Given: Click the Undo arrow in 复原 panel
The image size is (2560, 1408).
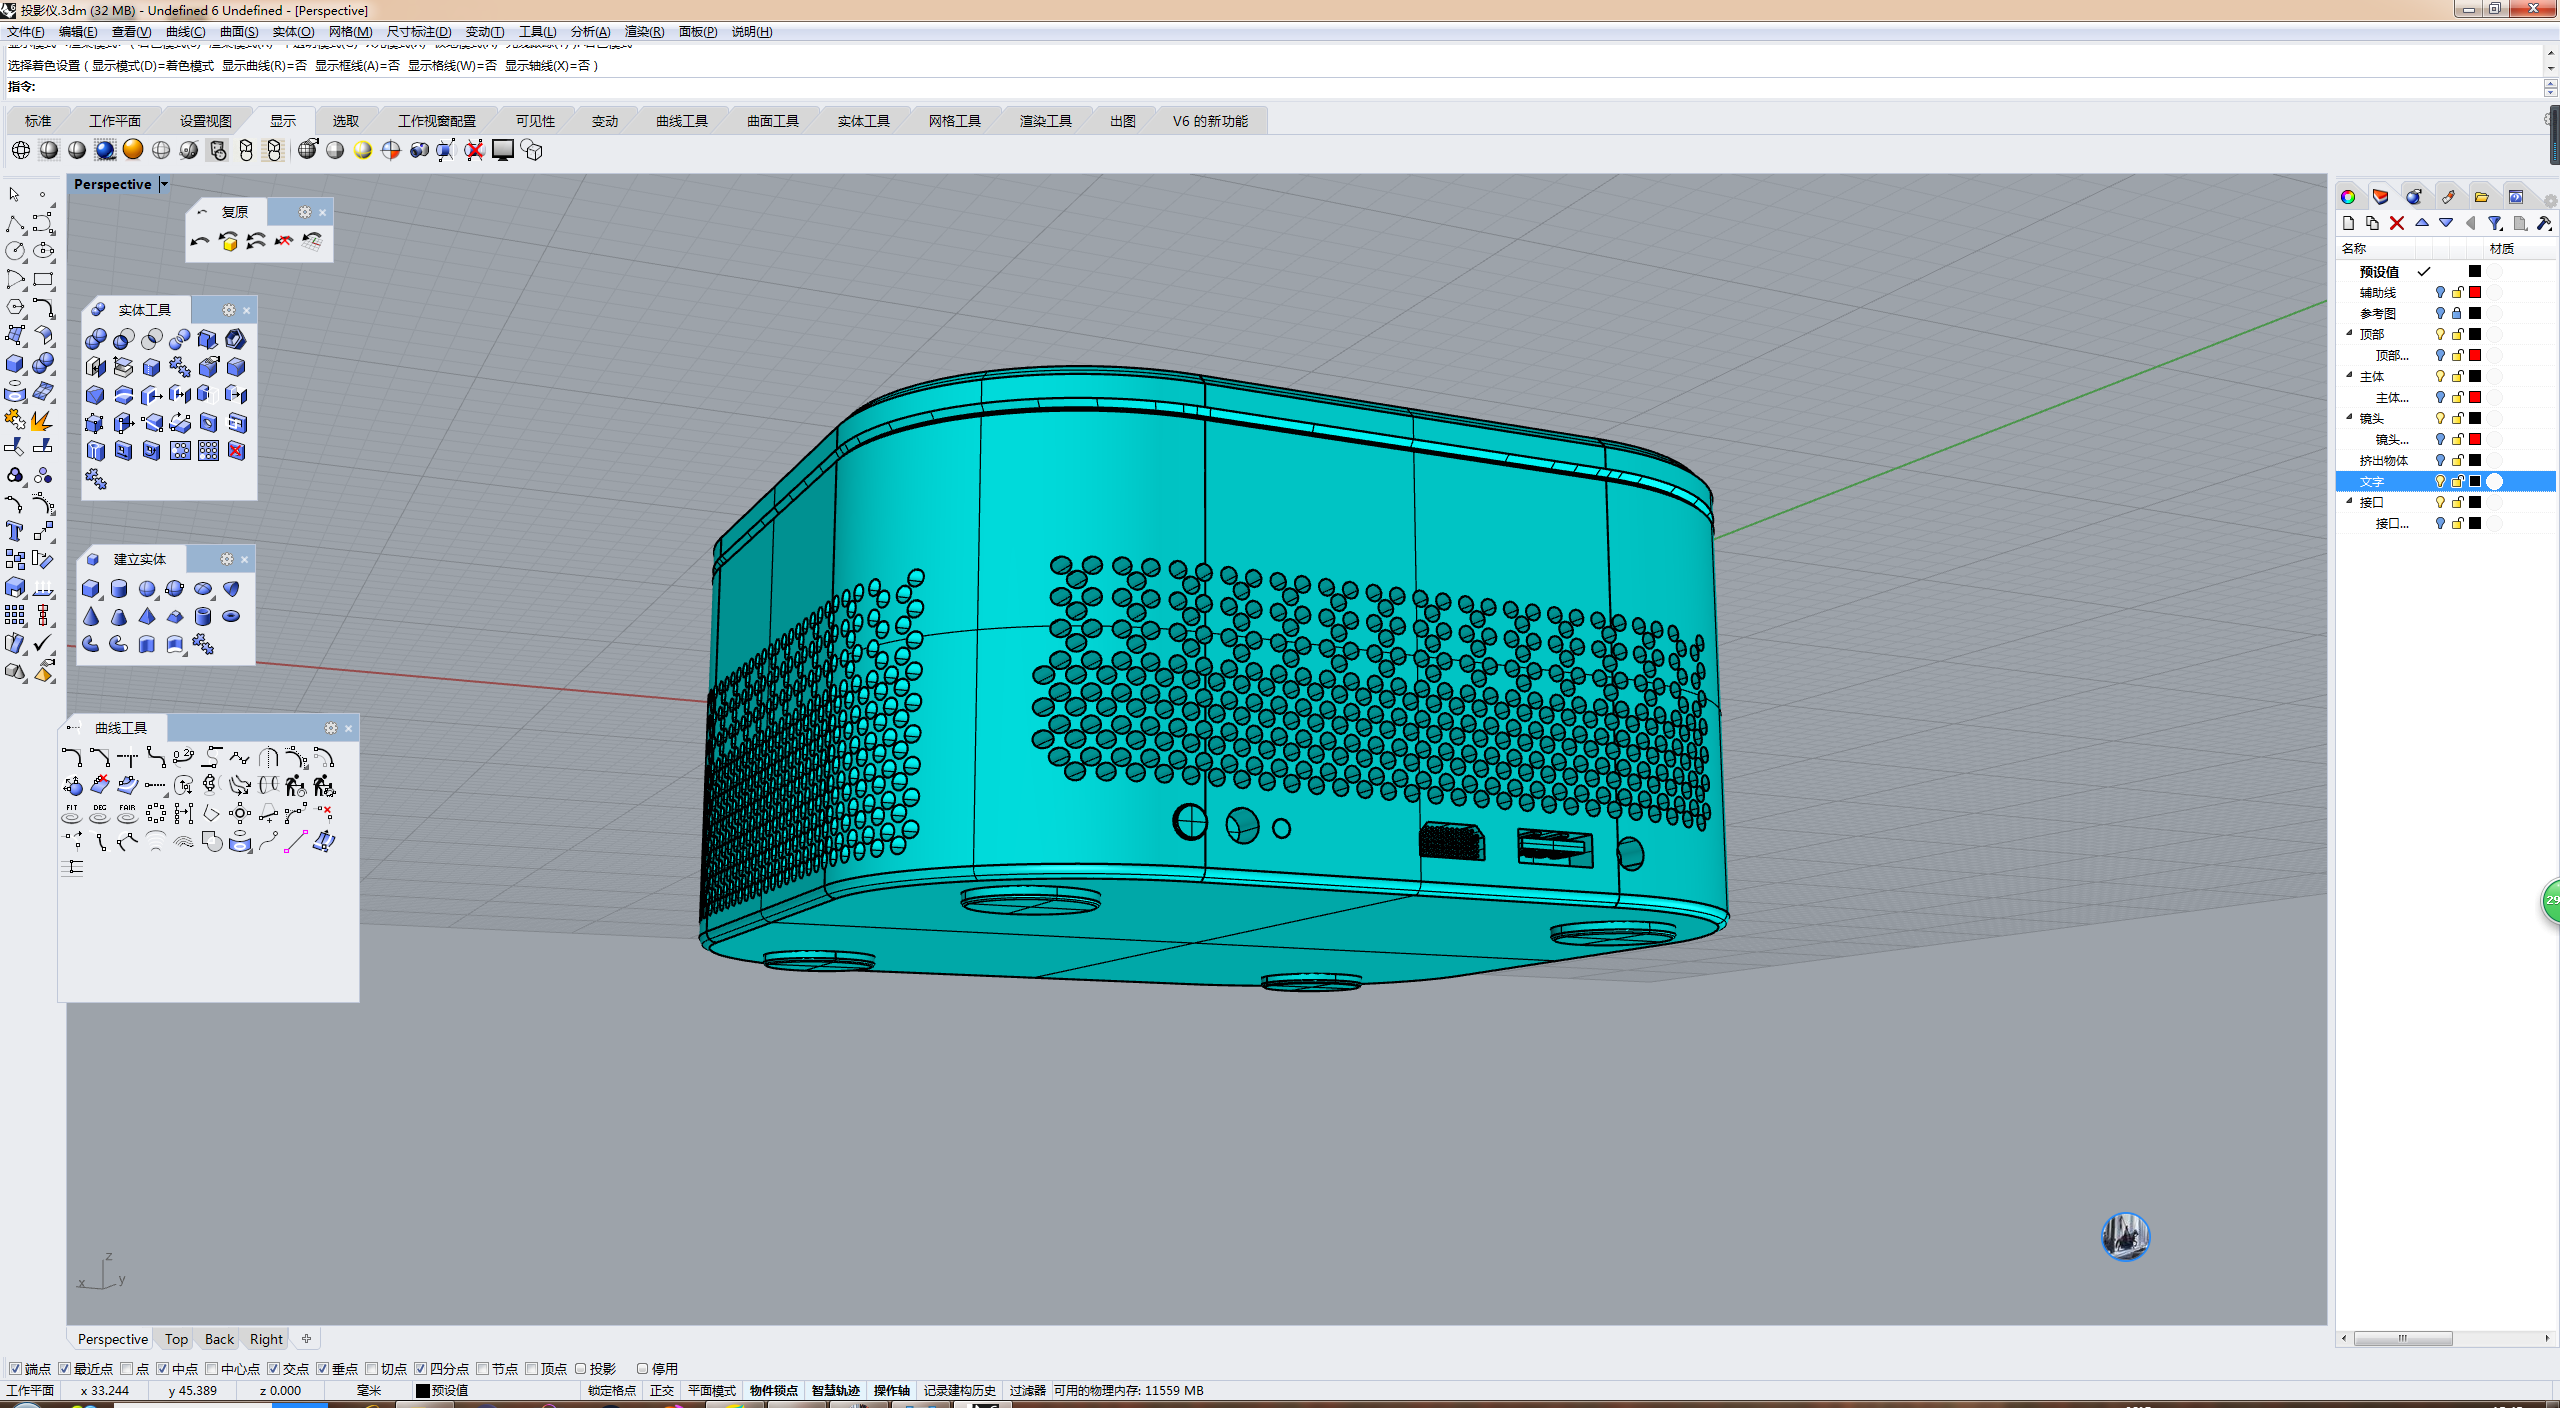Looking at the screenshot, I should pyautogui.click(x=200, y=241).
